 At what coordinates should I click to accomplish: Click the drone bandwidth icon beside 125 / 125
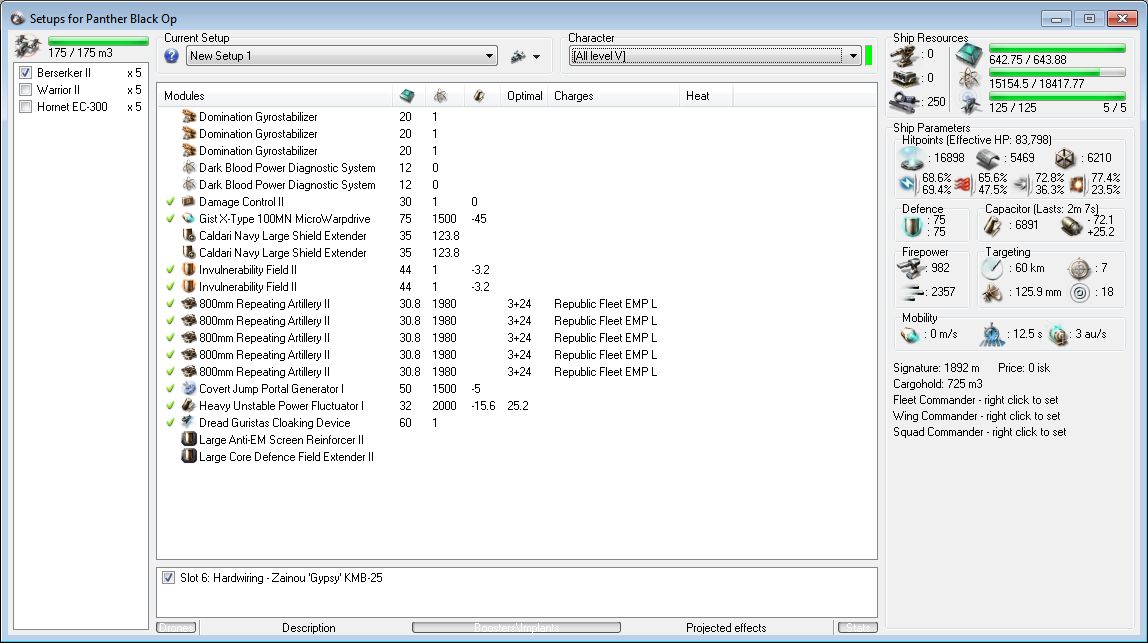(971, 105)
